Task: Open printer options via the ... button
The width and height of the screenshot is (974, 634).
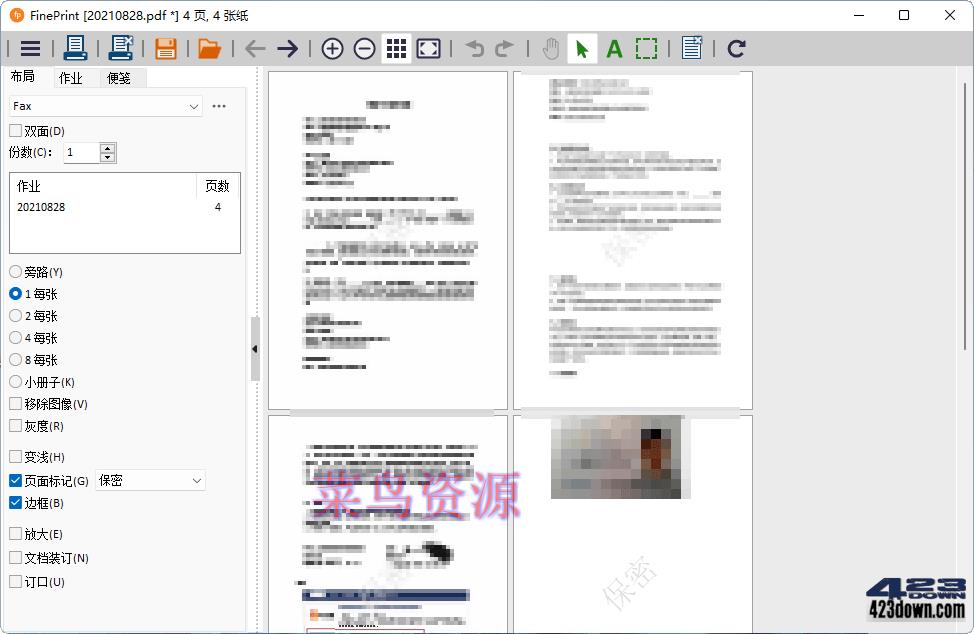Action: 219,106
